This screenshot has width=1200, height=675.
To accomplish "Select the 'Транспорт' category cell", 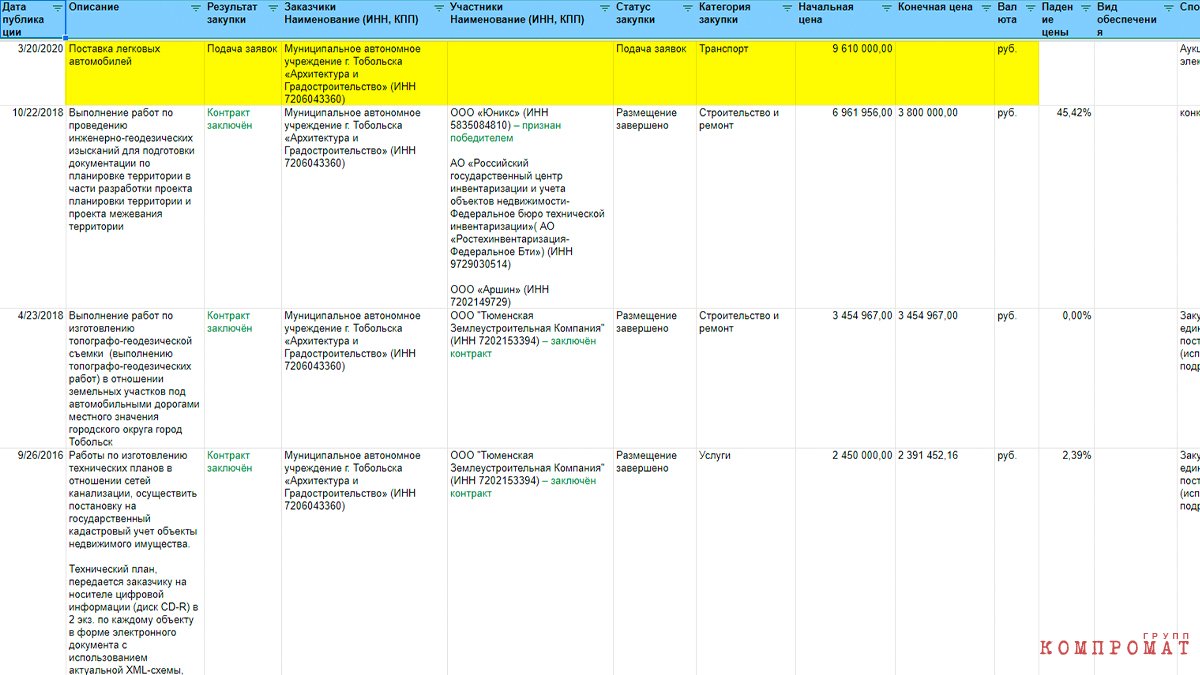I will (745, 72).
